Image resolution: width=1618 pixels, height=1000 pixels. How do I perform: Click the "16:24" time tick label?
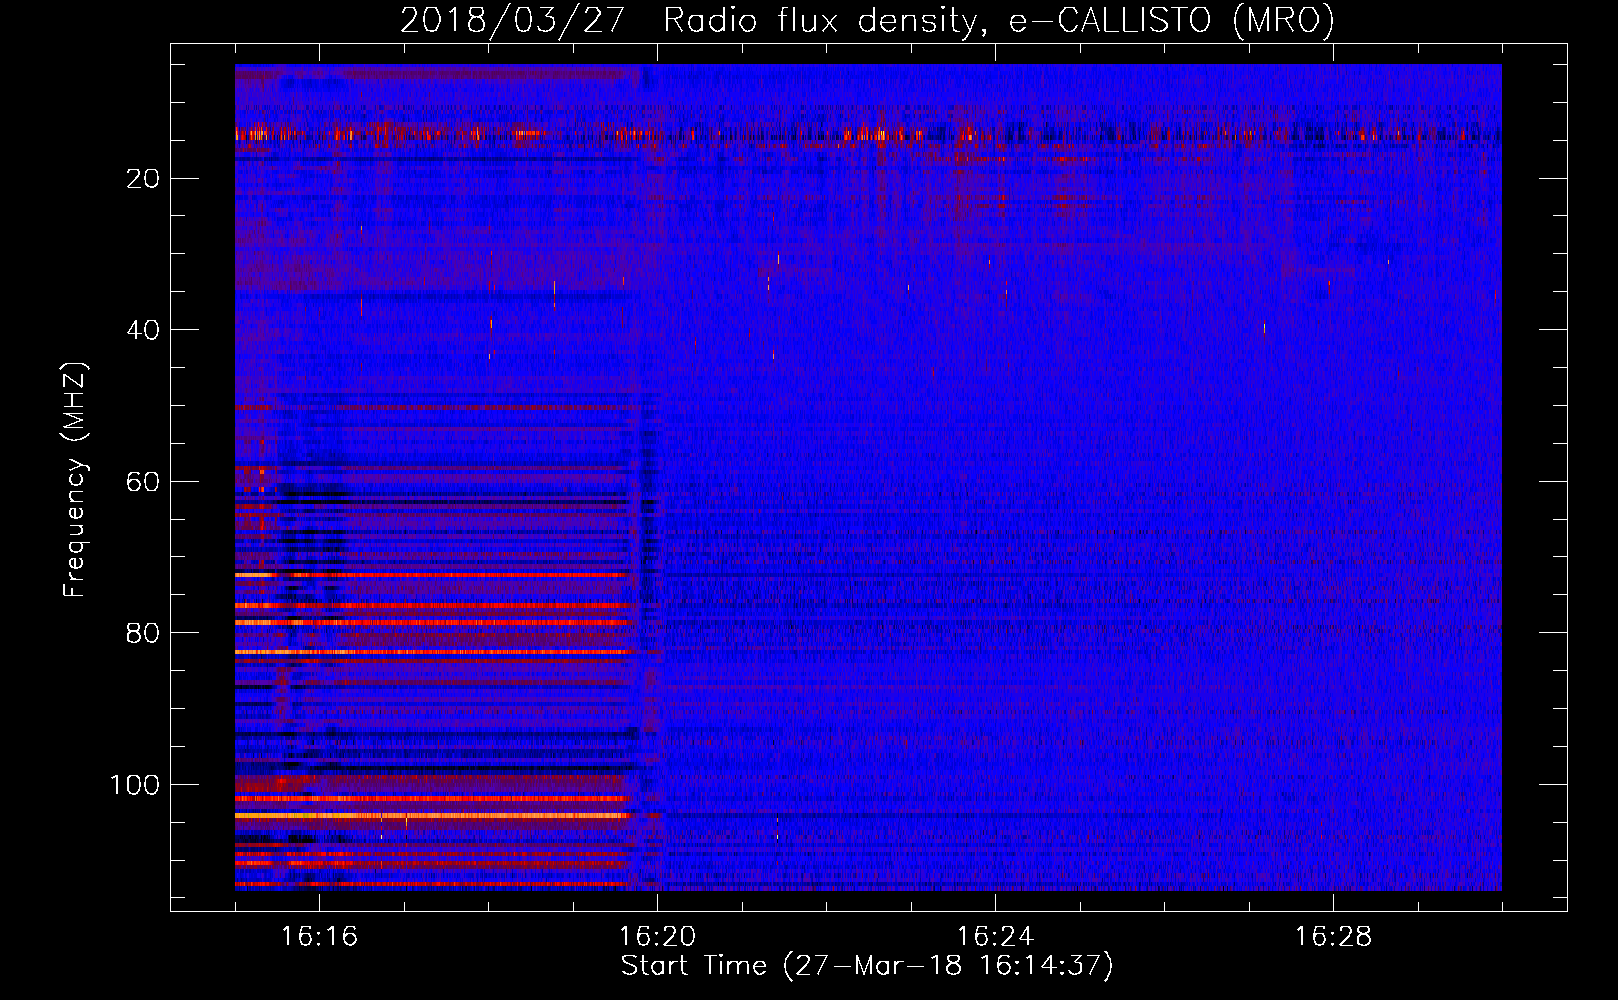click(x=995, y=937)
